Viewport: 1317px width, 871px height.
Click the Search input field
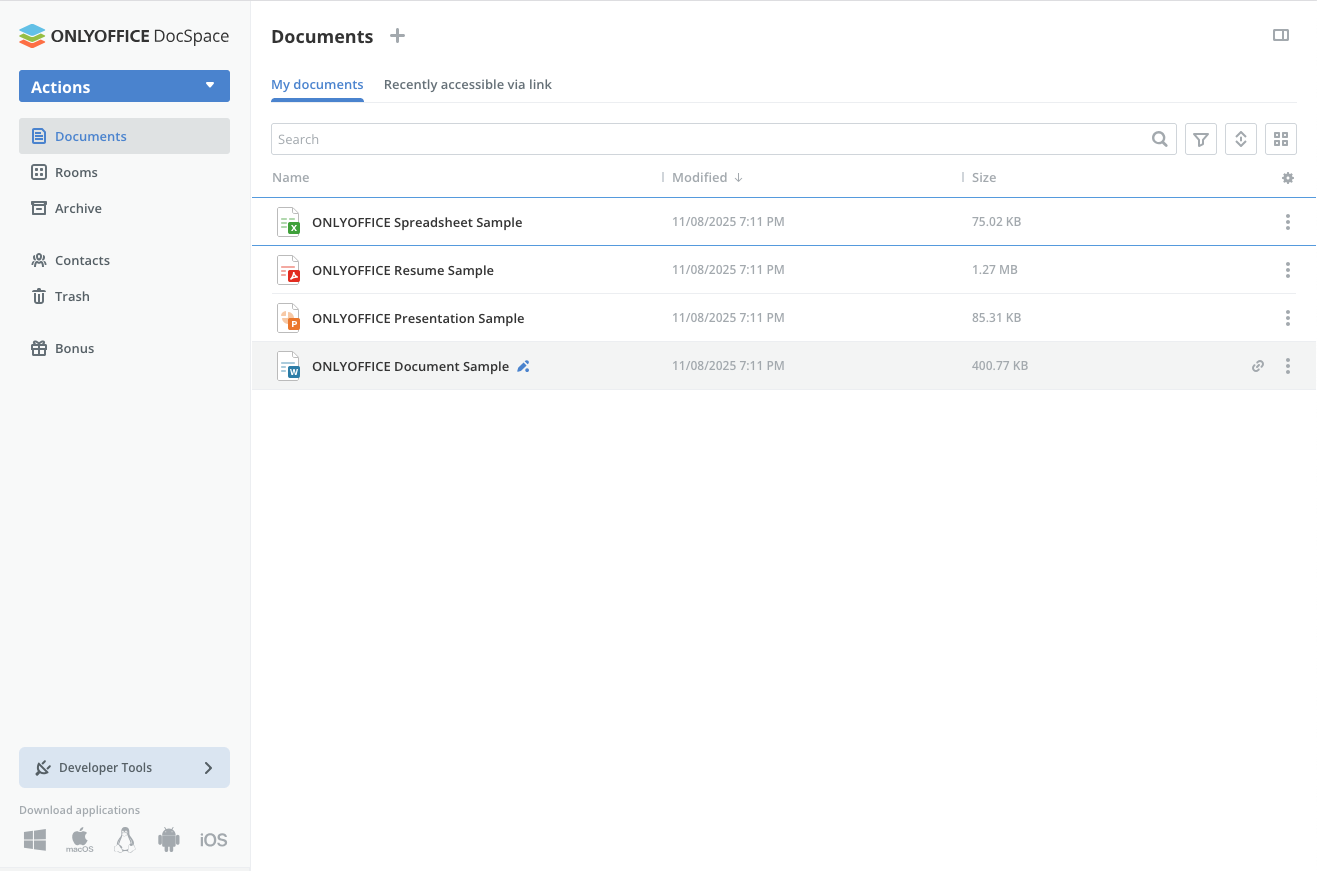[x=700, y=140]
